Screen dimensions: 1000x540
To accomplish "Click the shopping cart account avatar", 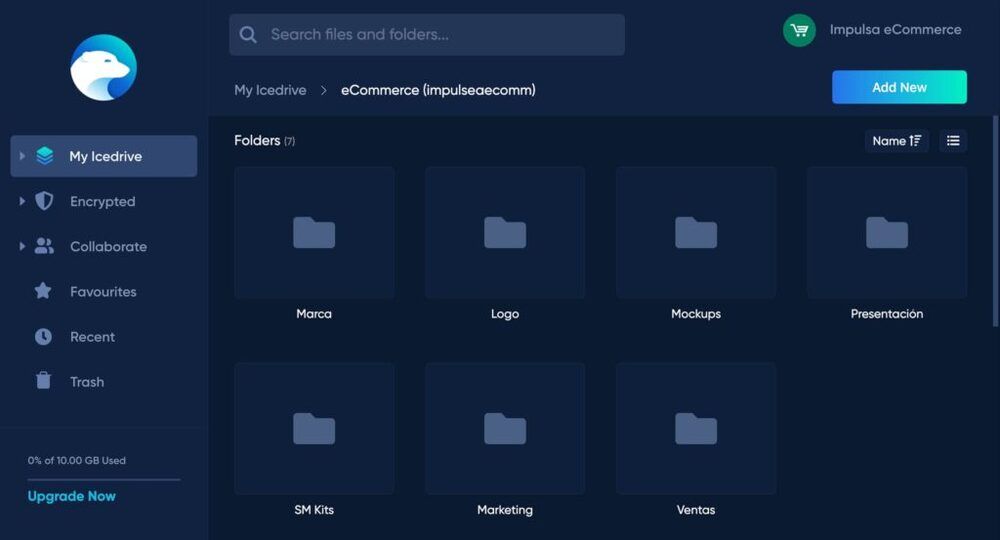I will [799, 30].
